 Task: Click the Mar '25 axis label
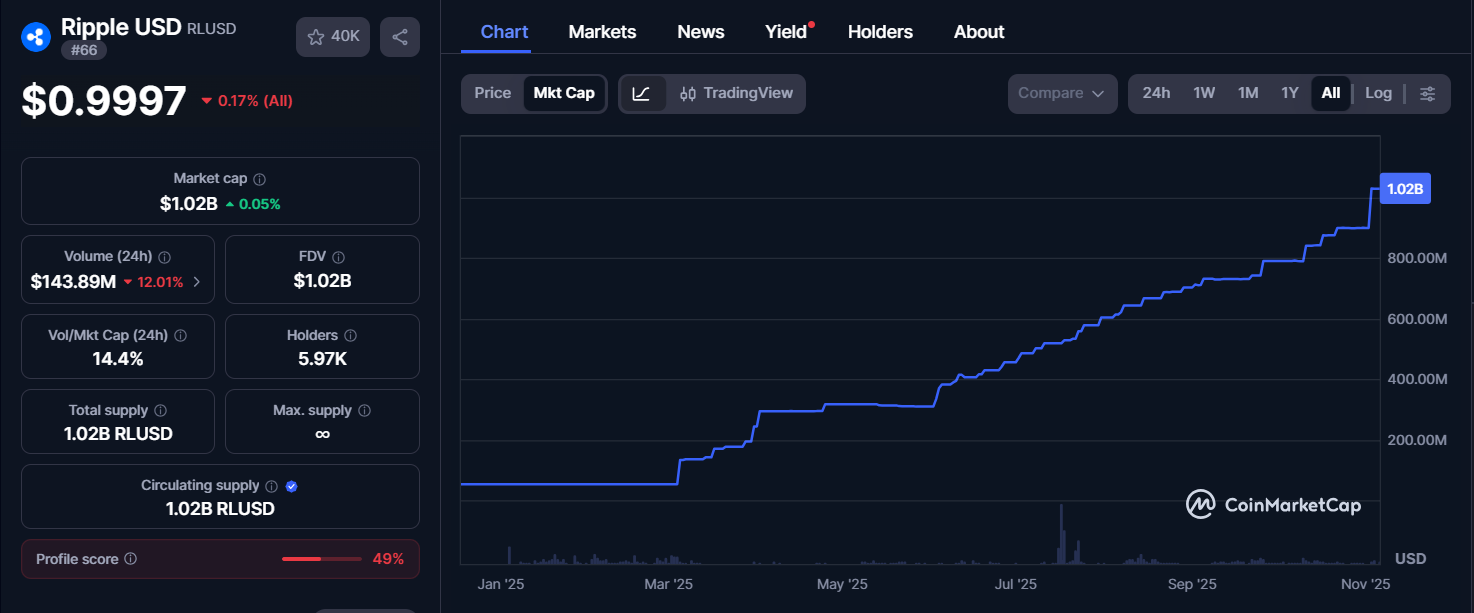(668, 584)
